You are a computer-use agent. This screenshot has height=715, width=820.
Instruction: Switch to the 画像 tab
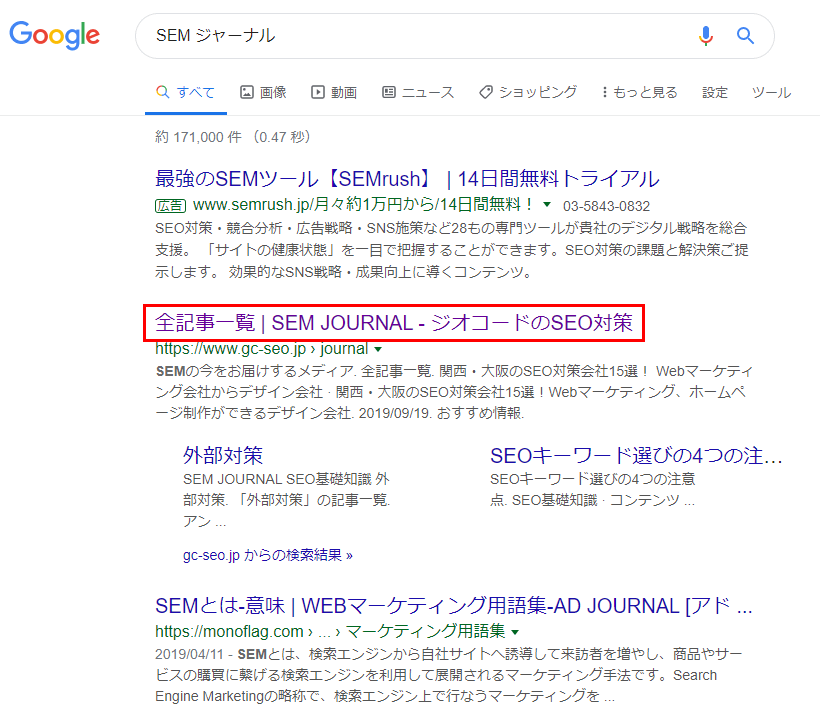[263, 93]
